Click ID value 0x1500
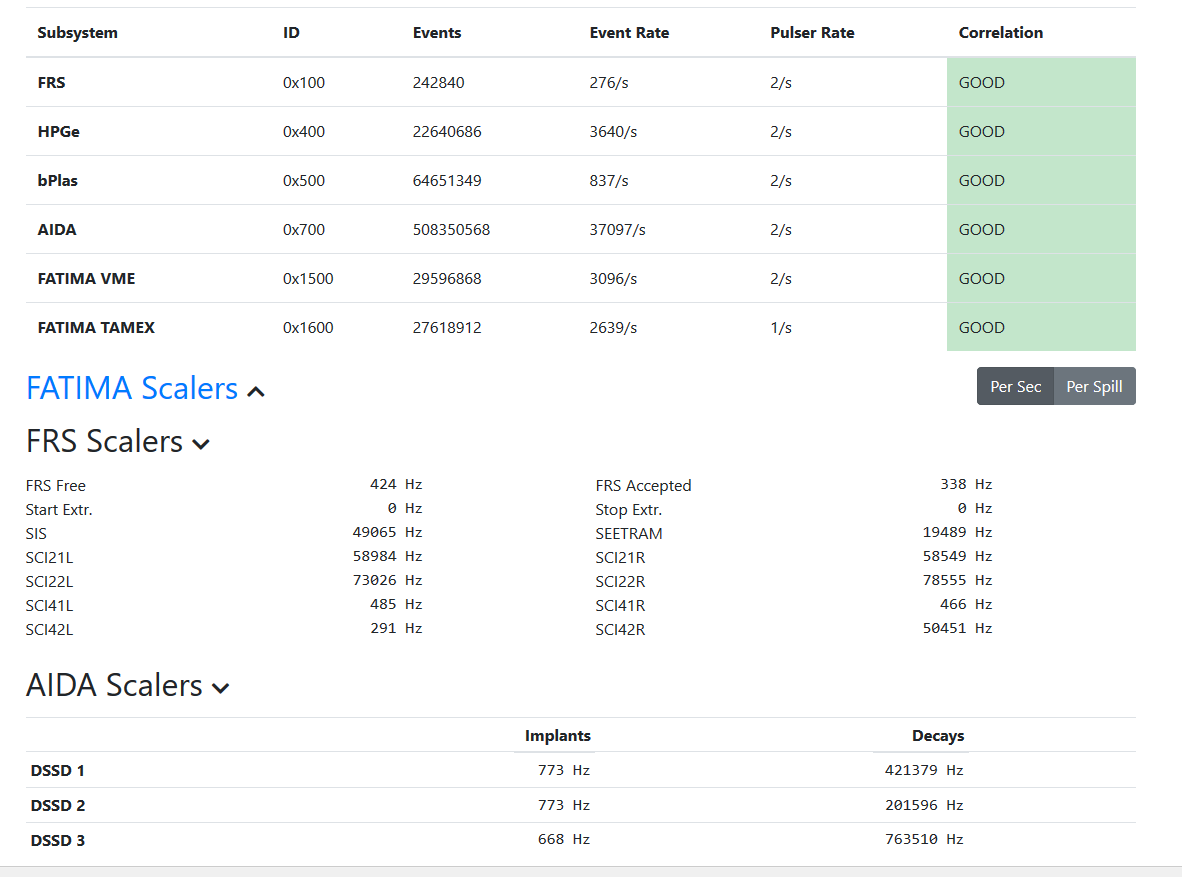This screenshot has width=1182, height=877. click(x=308, y=278)
